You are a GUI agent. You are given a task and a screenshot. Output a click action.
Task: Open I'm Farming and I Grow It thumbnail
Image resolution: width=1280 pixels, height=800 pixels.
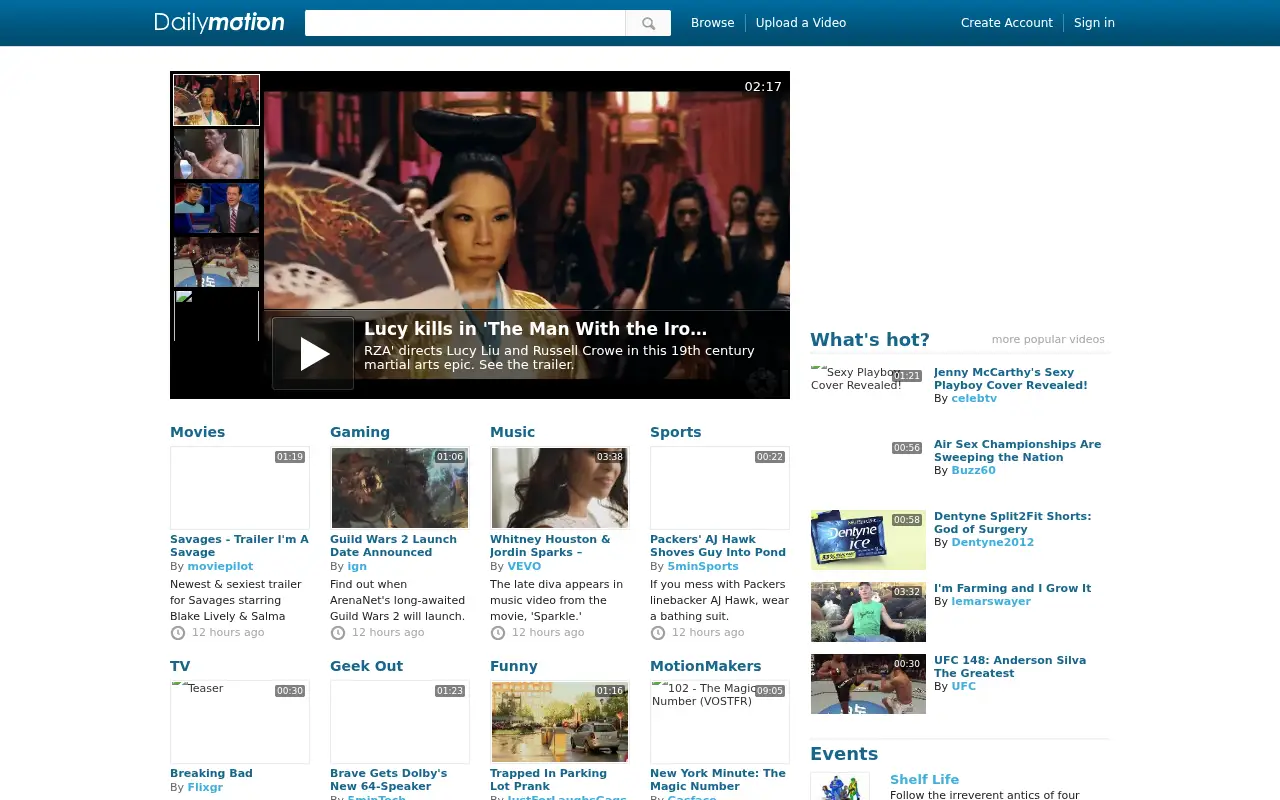868,612
